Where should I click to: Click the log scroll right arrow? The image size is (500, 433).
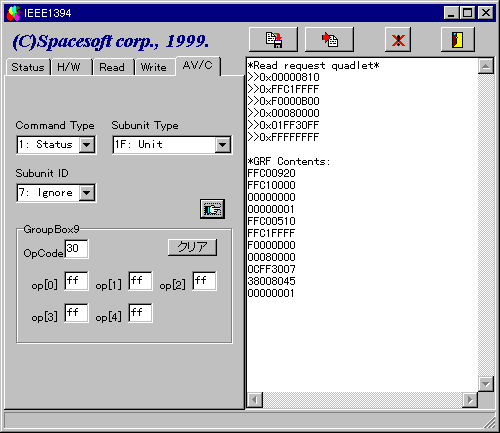tap(470, 399)
